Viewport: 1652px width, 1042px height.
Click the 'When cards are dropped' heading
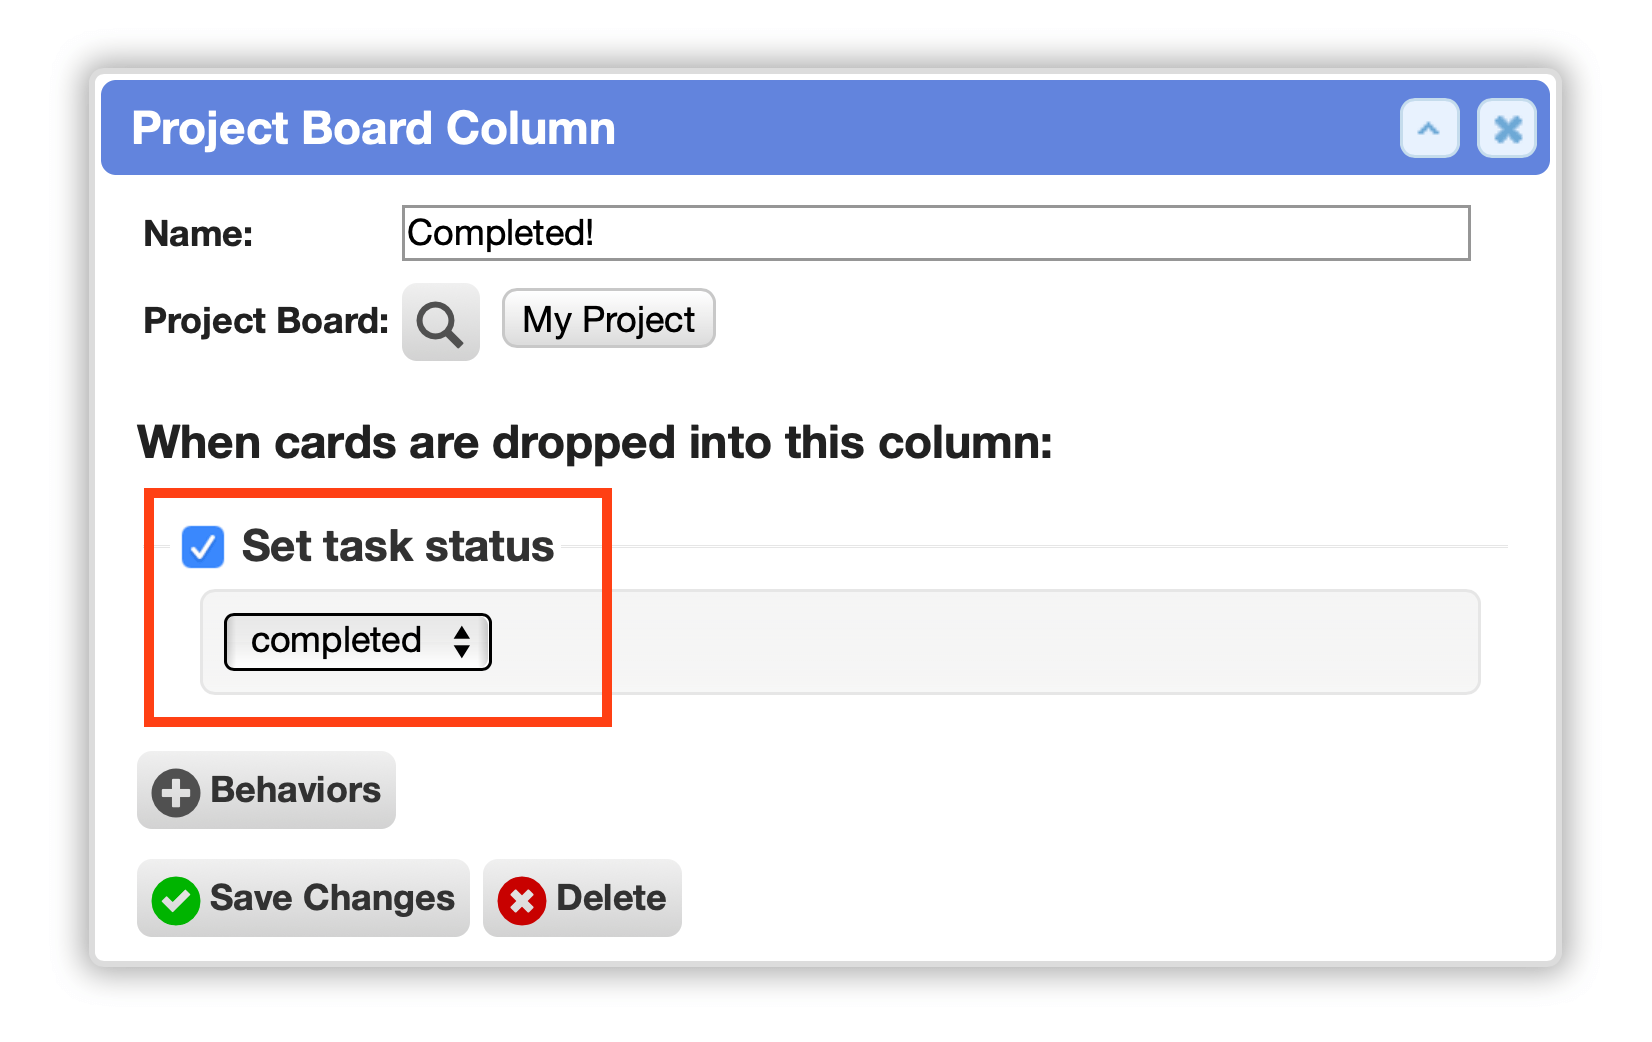point(595,442)
